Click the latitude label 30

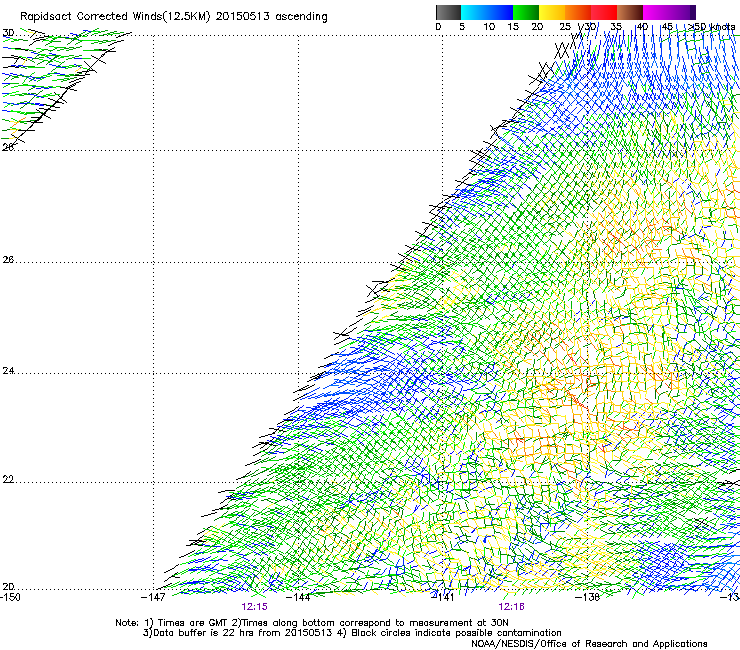pos(8,33)
